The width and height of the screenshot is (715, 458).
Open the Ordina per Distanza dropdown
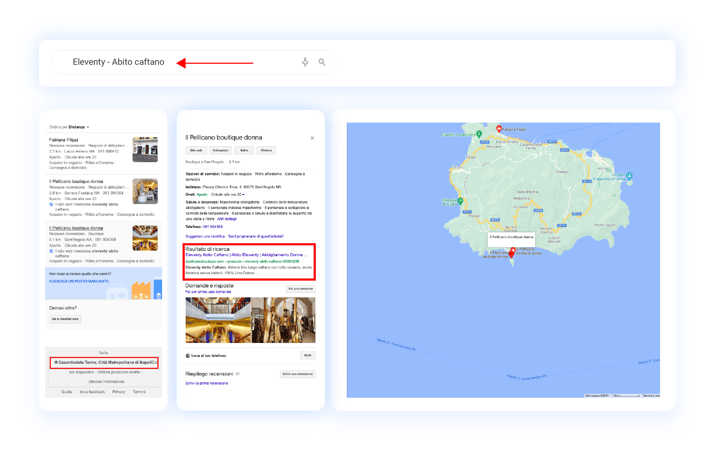[x=69, y=127]
